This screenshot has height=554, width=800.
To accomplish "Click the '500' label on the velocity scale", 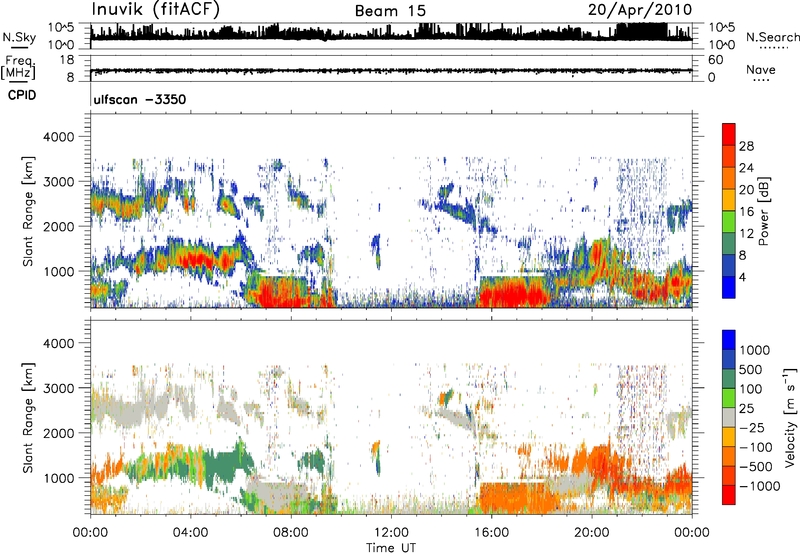I will tap(751, 370).
